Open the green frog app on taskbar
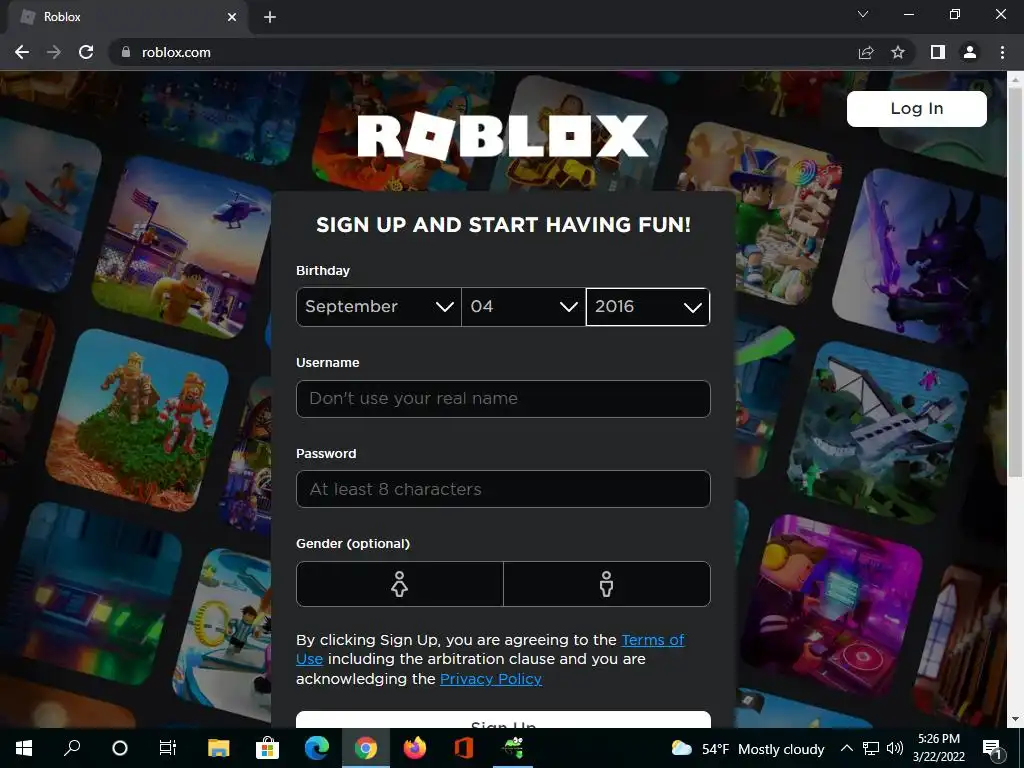1024x768 pixels. (513, 748)
